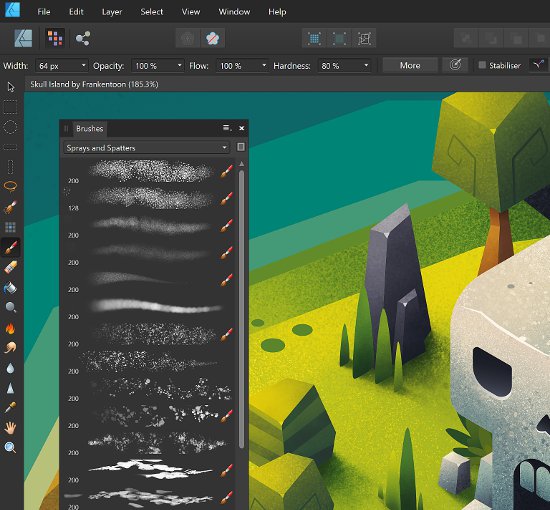
Task: Click the More brush settings button
Action: coord(410,65)
